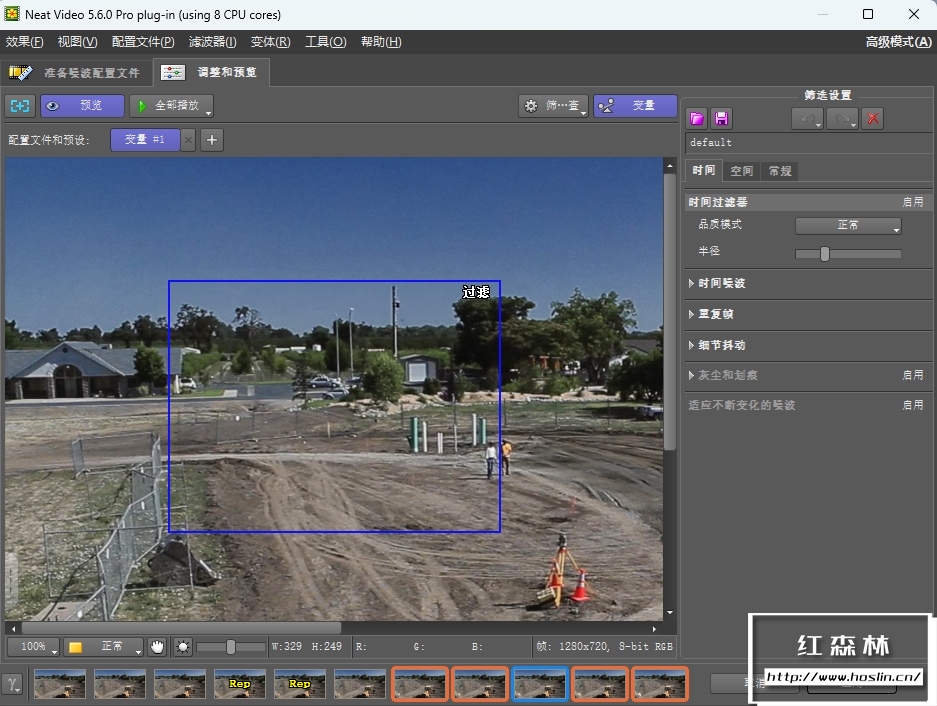
Task: Add a new variant with plus icon
Action: pos(212,140)
